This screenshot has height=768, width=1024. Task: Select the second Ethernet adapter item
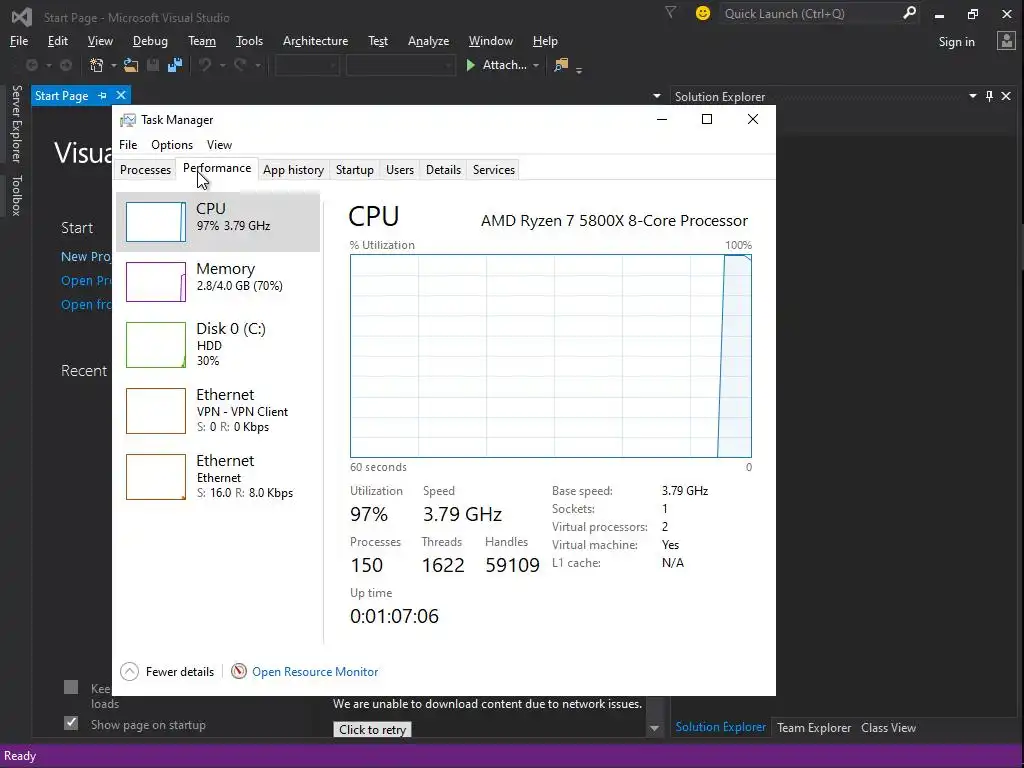pos(217,477)
